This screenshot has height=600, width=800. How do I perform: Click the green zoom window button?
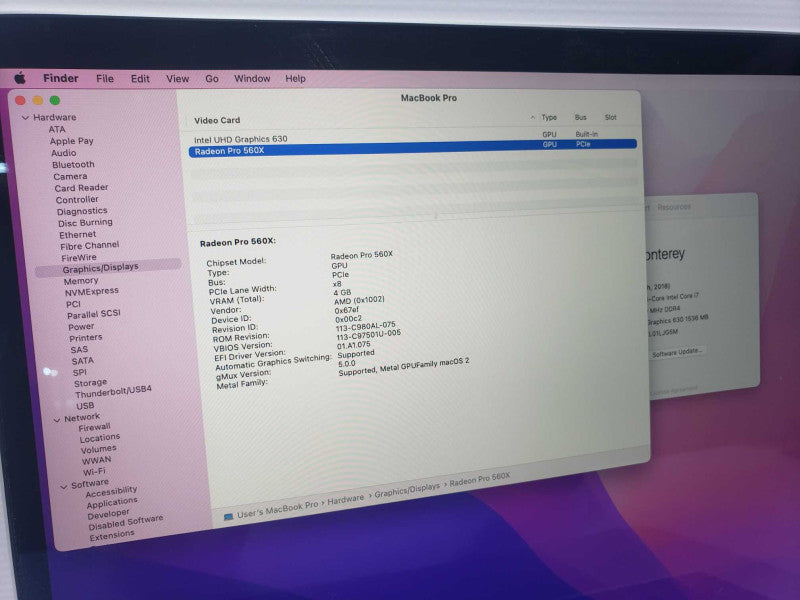[55, 100]
